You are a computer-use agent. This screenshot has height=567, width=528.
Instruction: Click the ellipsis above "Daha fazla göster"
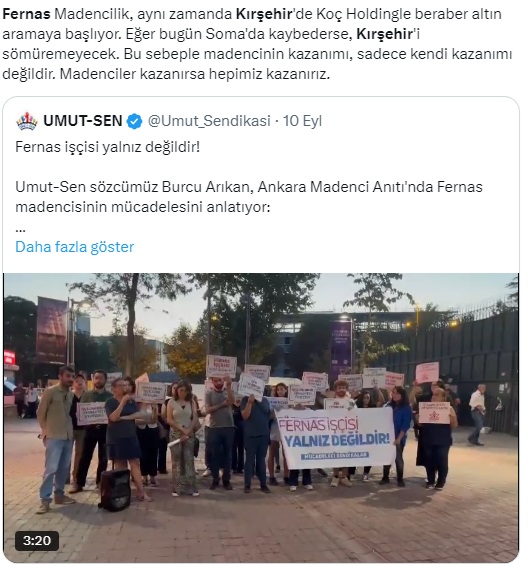tap(20, 230)
